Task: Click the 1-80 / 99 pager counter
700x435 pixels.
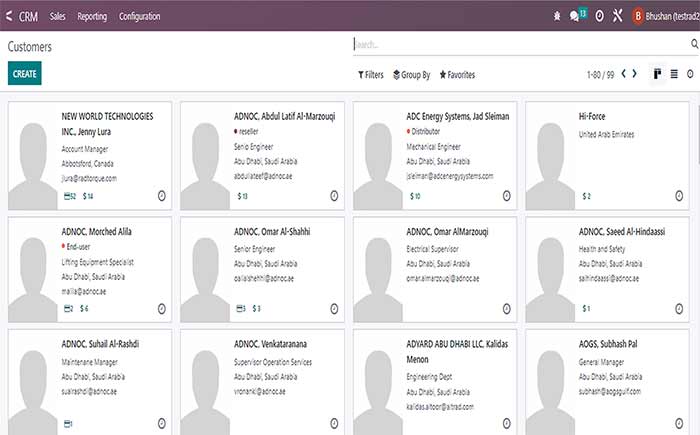Action: (x=600, y=75)
